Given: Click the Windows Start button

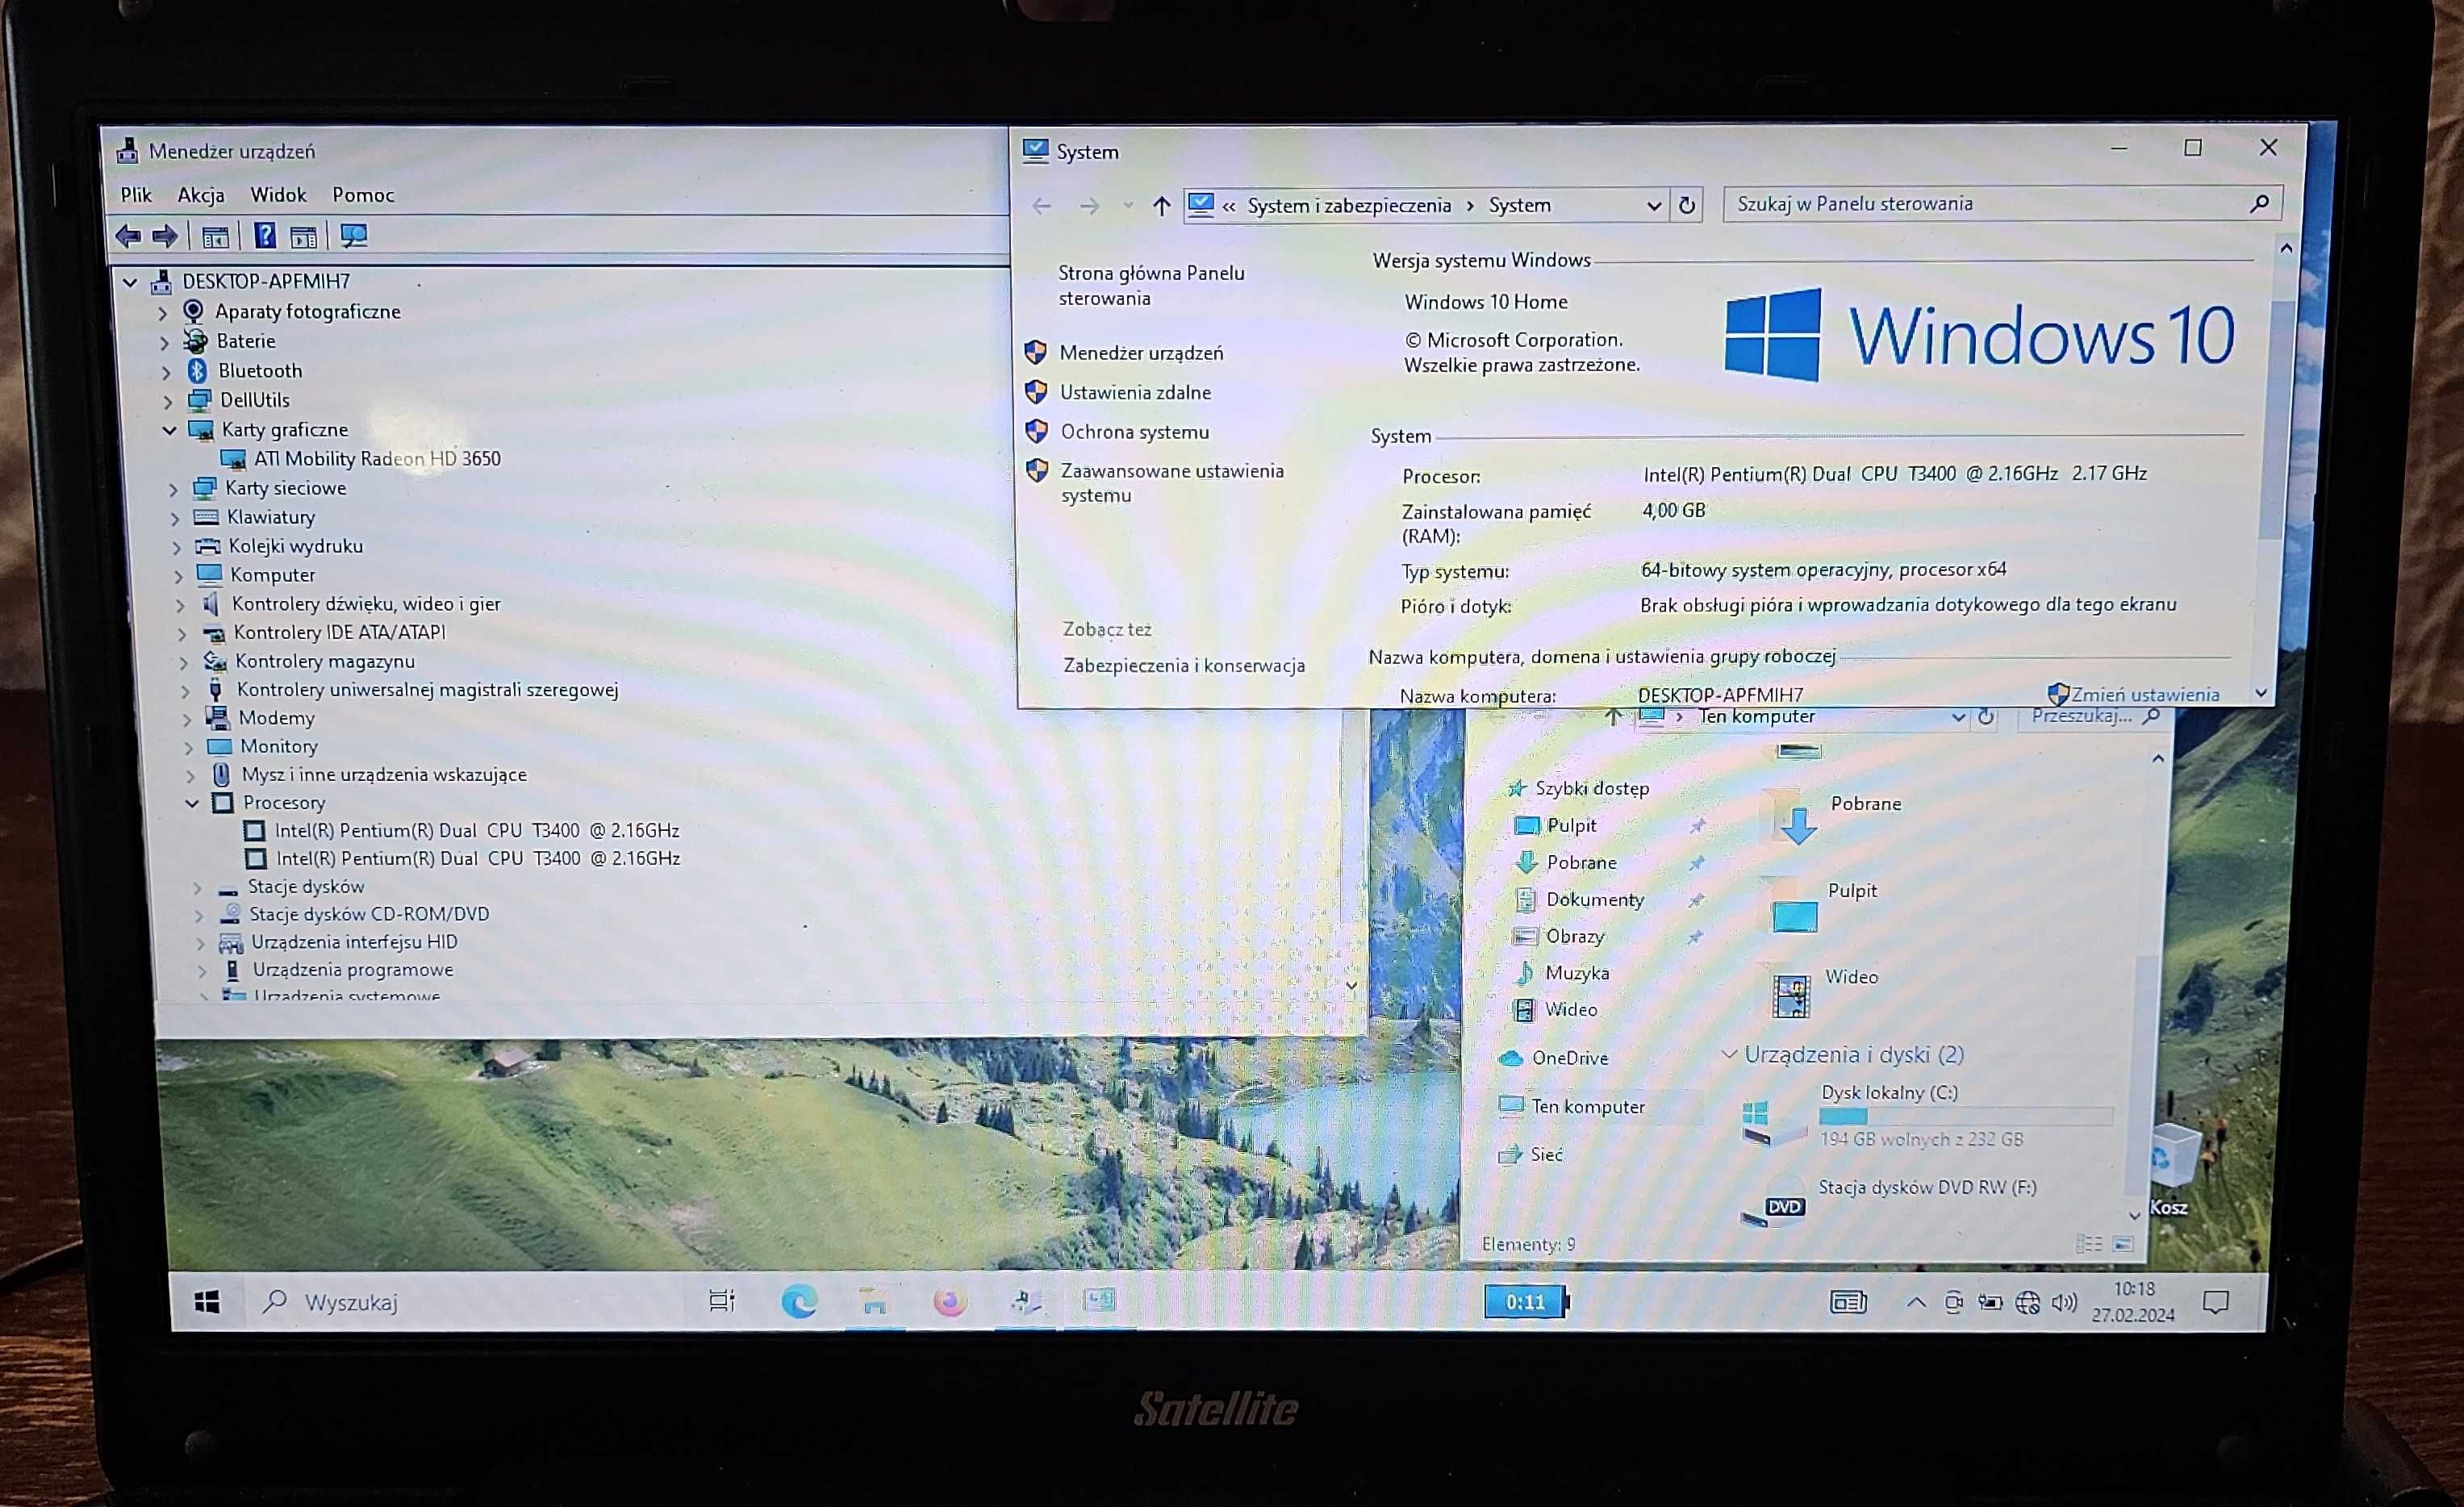Looking at the screenshot, I should [x=207, y=1302].
